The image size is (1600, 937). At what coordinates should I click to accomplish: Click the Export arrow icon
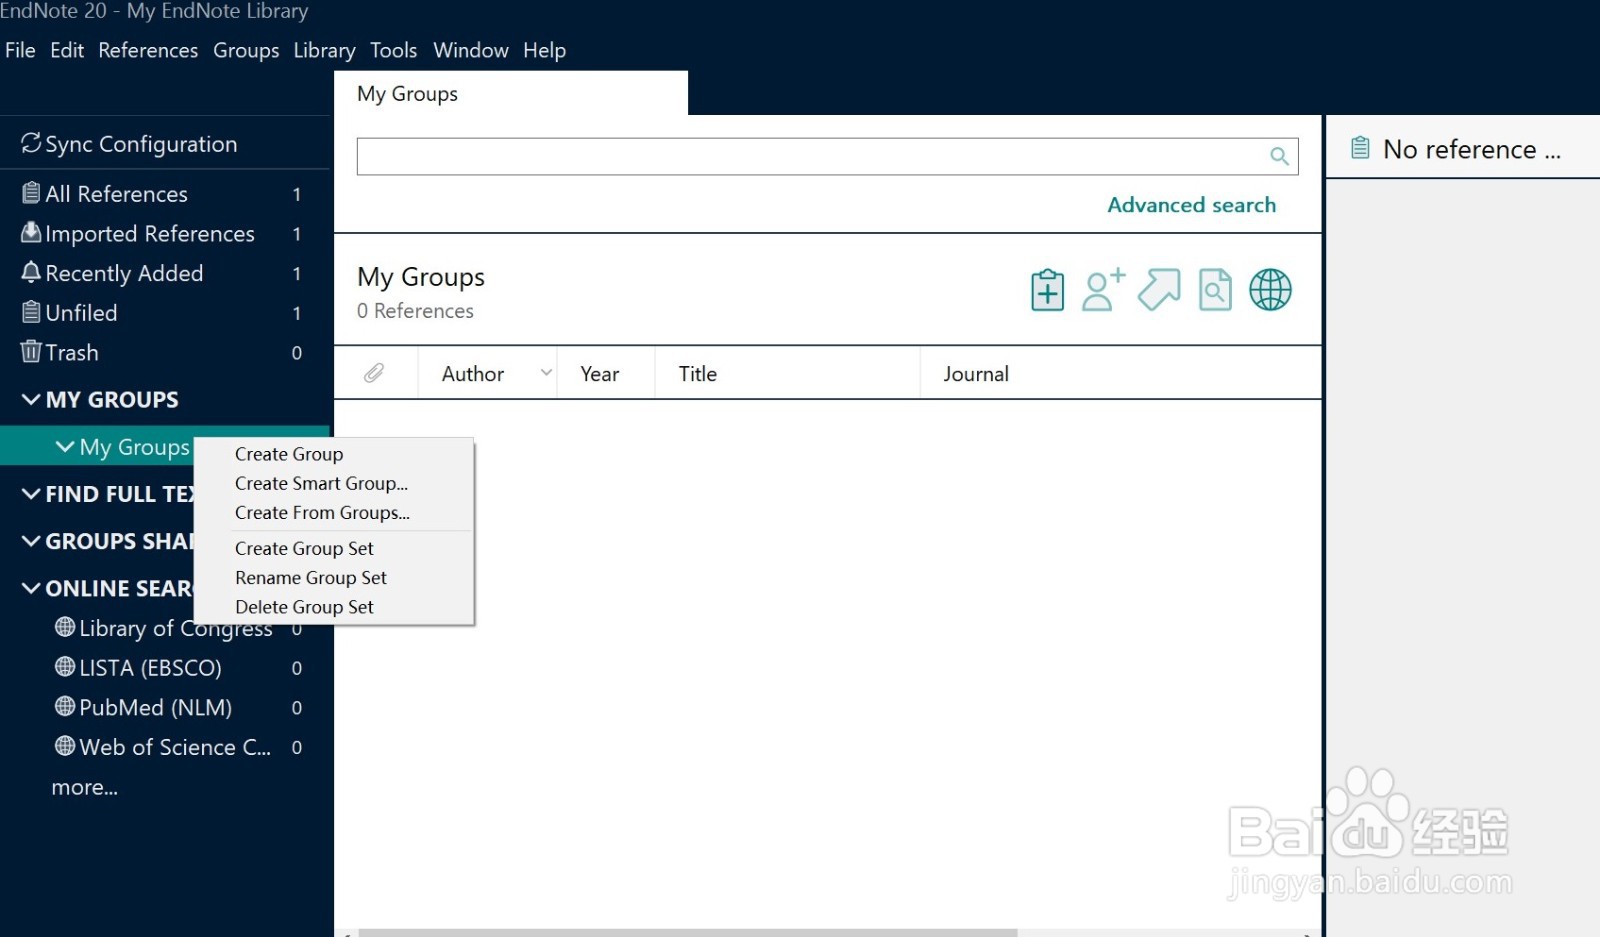pos(1159,290)
